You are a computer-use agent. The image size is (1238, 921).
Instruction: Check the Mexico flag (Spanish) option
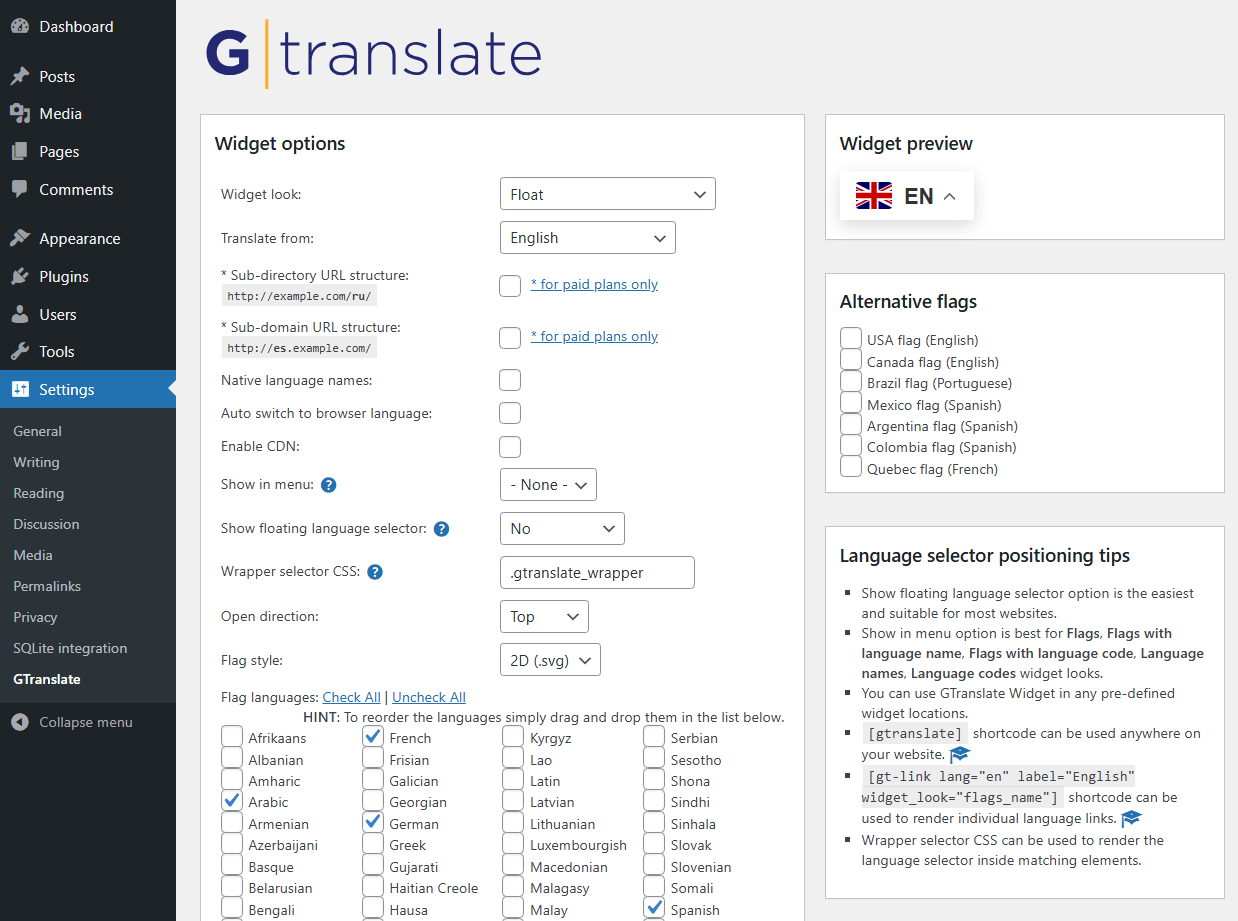coord(851,403)
